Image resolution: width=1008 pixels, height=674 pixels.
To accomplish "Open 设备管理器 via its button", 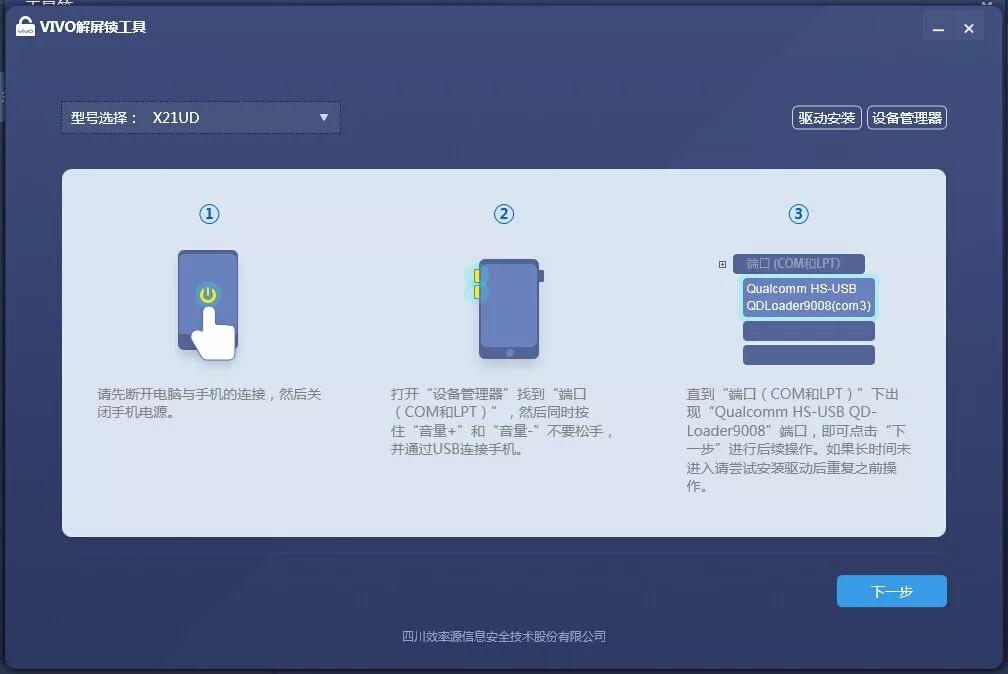I will tap(906, 117).
